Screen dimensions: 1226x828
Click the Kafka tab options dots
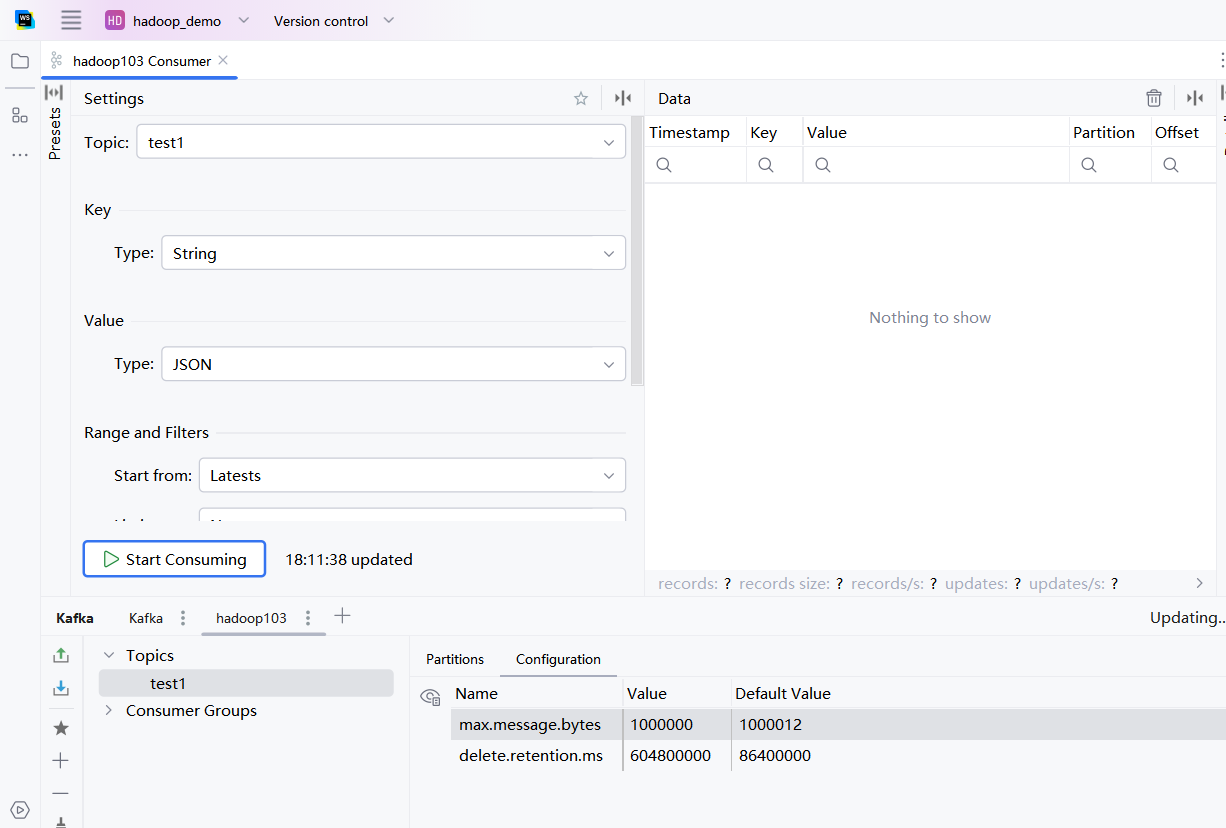[x=183, y=618]
